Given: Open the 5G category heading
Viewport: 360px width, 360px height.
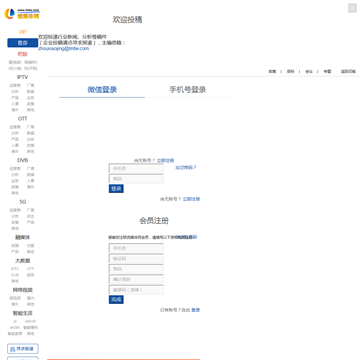Looking at the screenshot, I should [23, 202].
